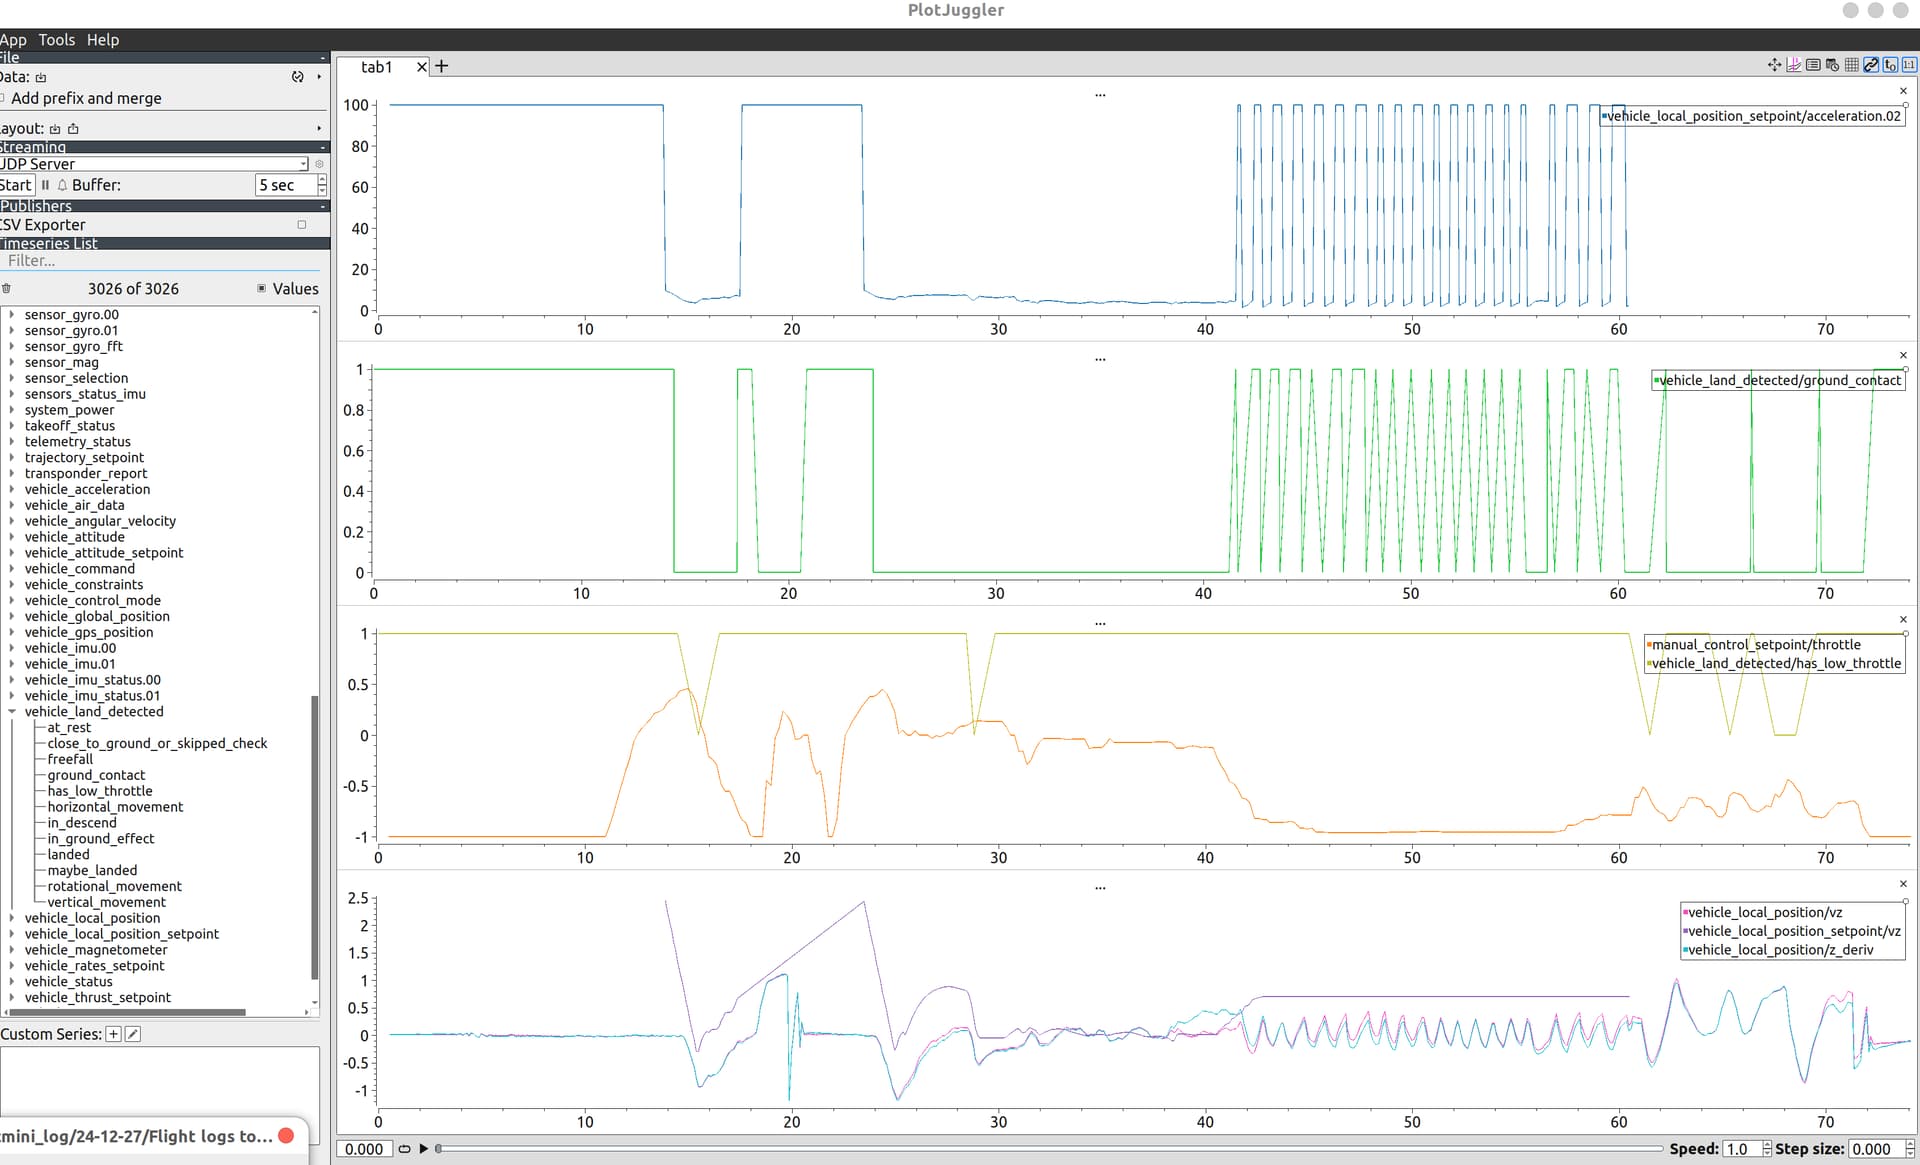The image size is (1920, 1165).
Task: Collapse the vehicle_land_detected tree node
Action: pyautogui.click(x=11, y=712)
